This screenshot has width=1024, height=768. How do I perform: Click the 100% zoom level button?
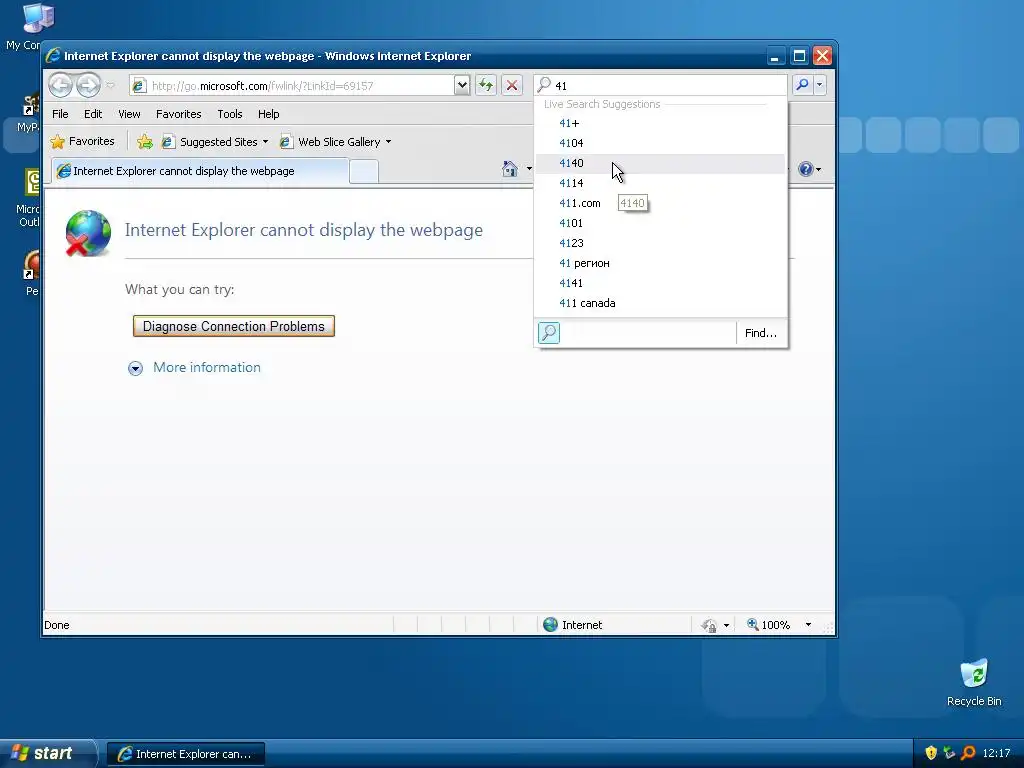click(769, 625)
